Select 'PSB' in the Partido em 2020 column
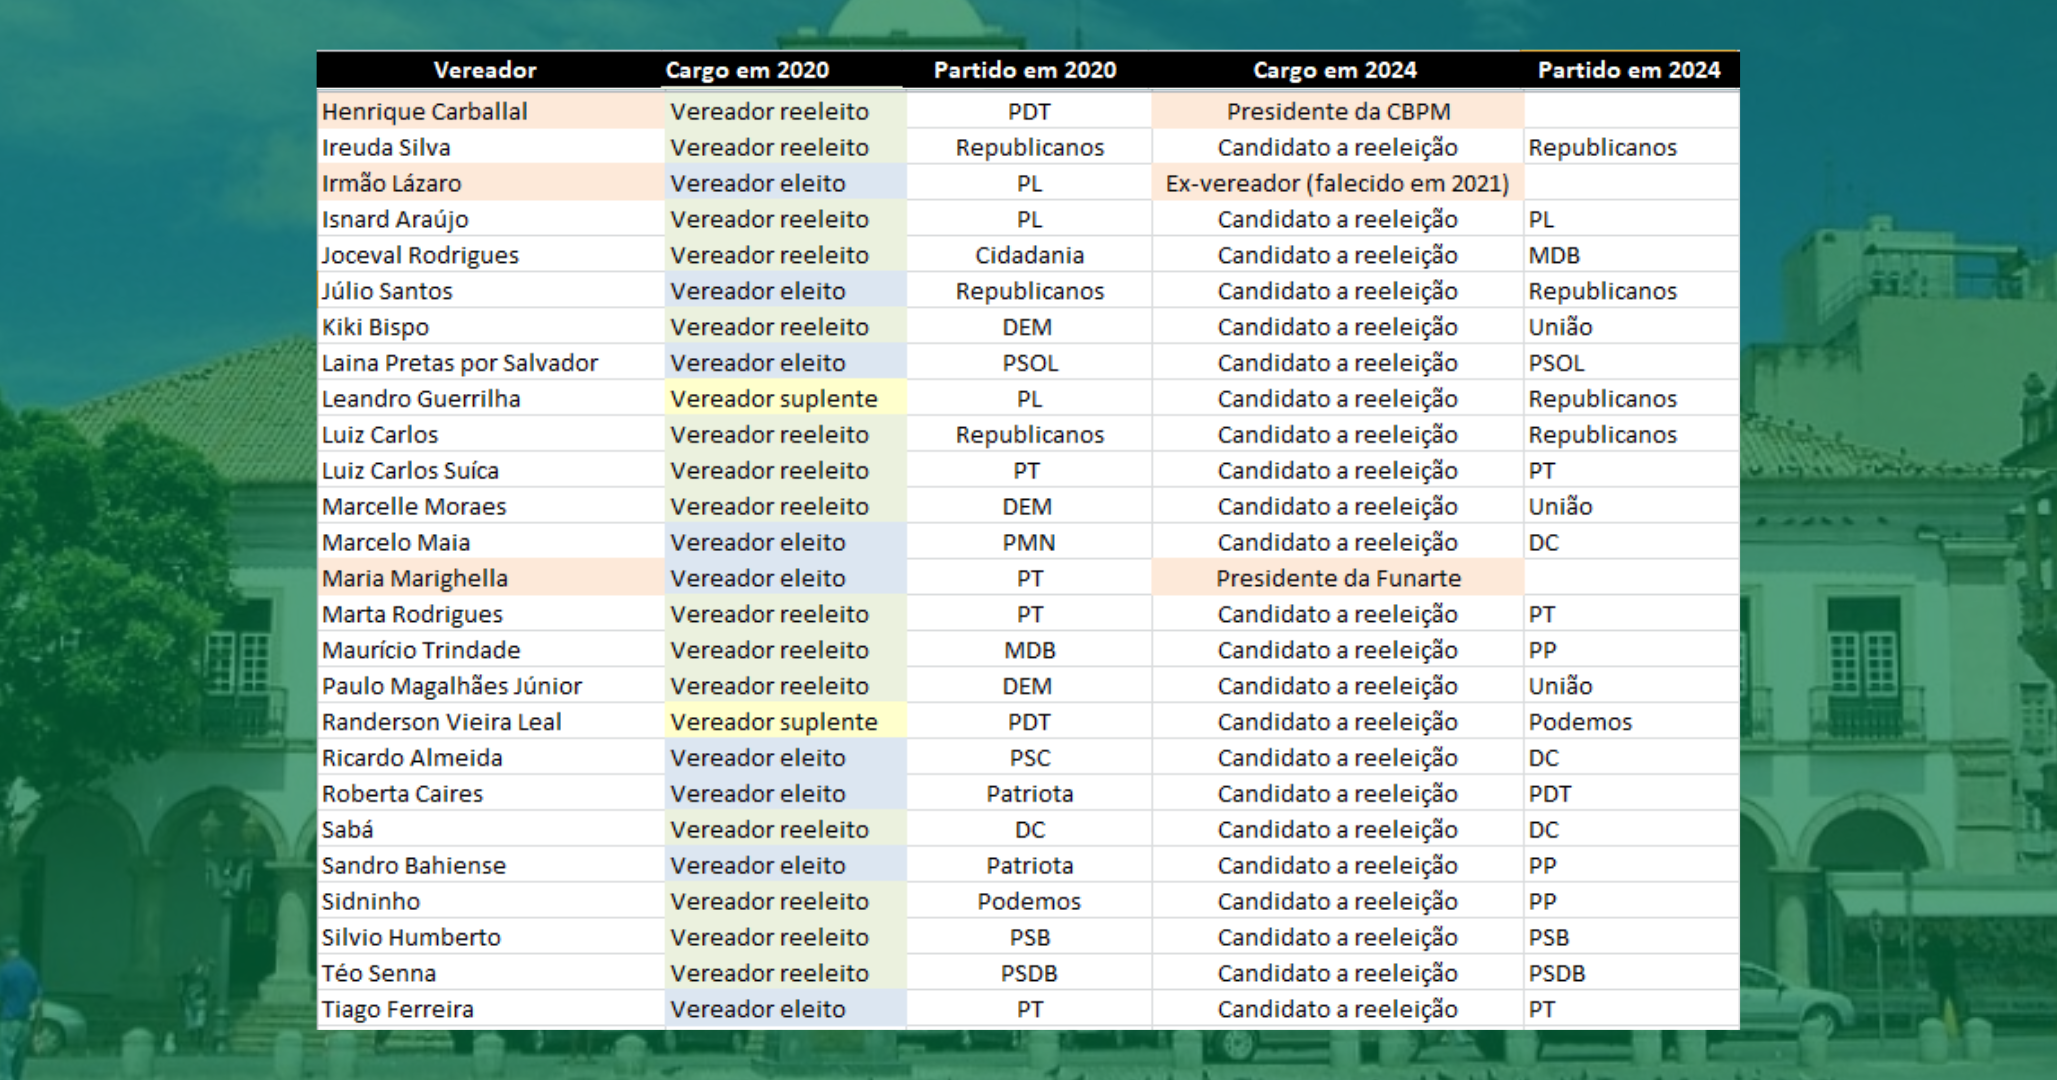This screenshot has height=1080, width=2057. (1029, 939)
